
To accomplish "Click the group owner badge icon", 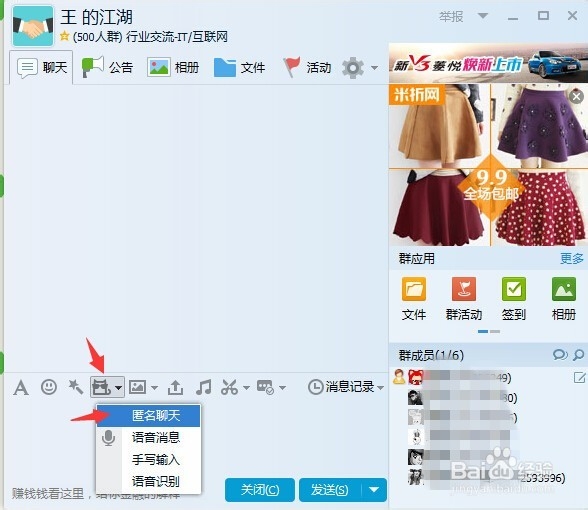I will 399,377.
